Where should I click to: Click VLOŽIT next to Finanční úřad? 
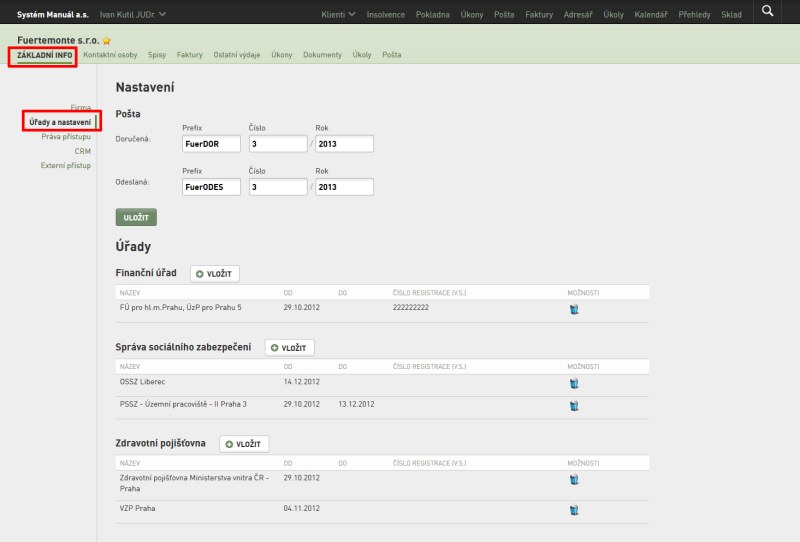coord(215,274)
